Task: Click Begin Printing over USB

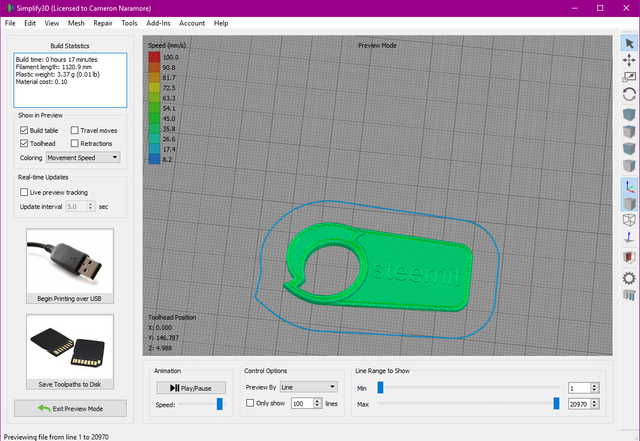Action: [x=70, y=266]
